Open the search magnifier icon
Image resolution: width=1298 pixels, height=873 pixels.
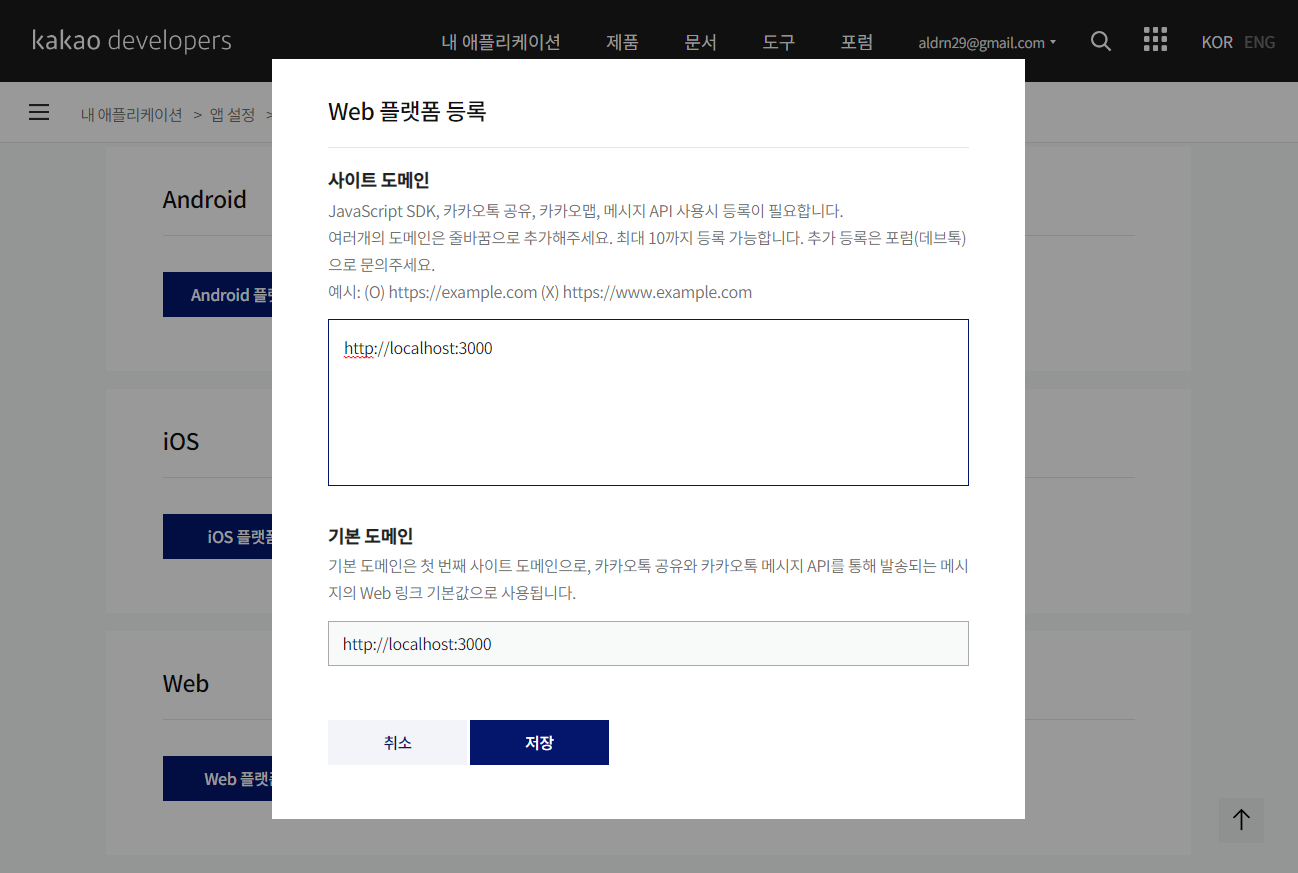1100,41
